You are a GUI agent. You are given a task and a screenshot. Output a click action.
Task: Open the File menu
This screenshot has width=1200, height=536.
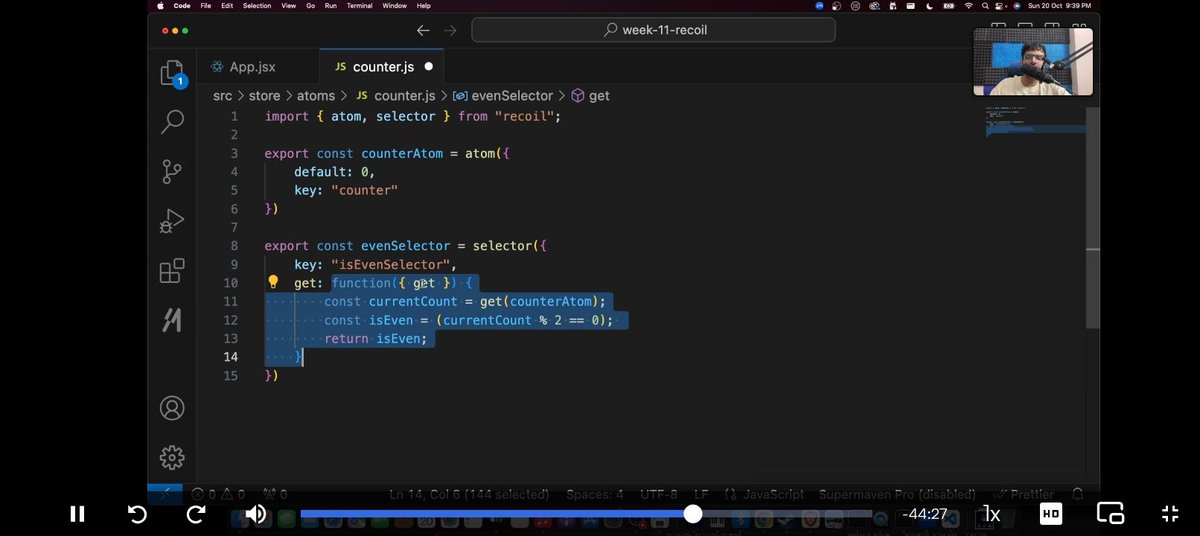205,5
